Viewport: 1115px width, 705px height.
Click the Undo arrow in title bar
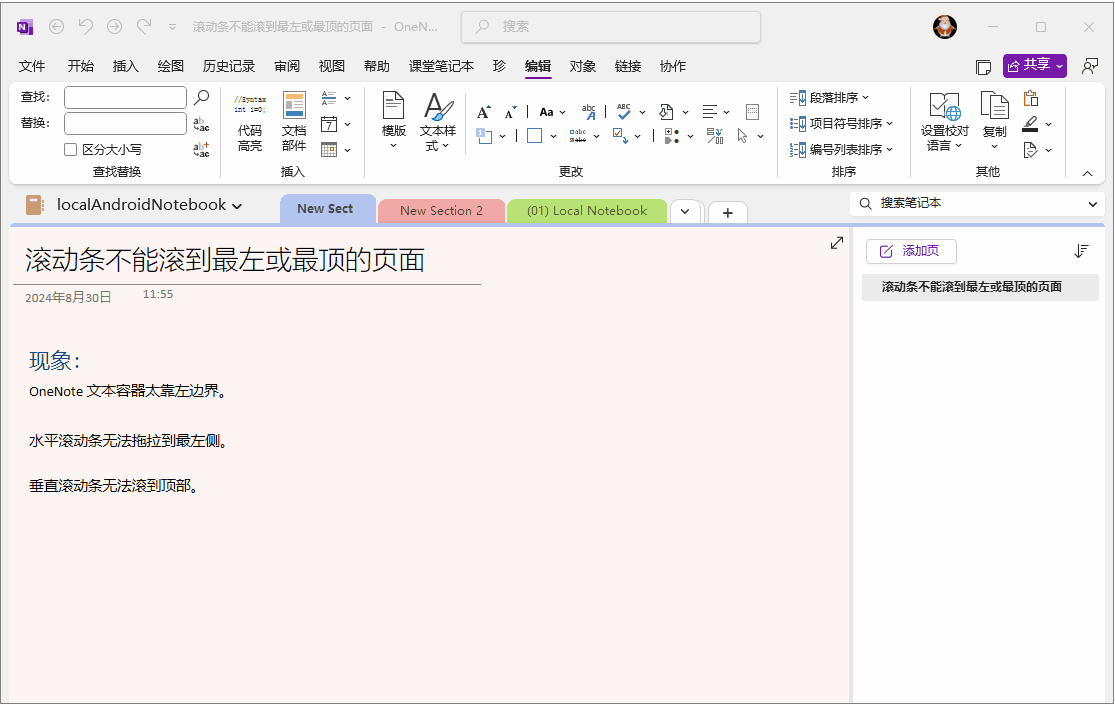86,26
